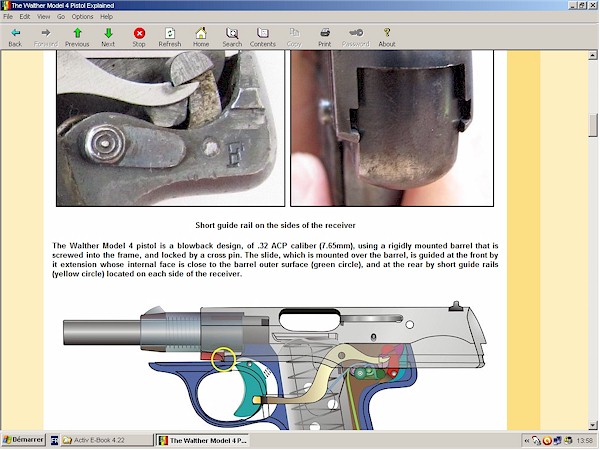Click the app icon in title bar

point(5,5)
